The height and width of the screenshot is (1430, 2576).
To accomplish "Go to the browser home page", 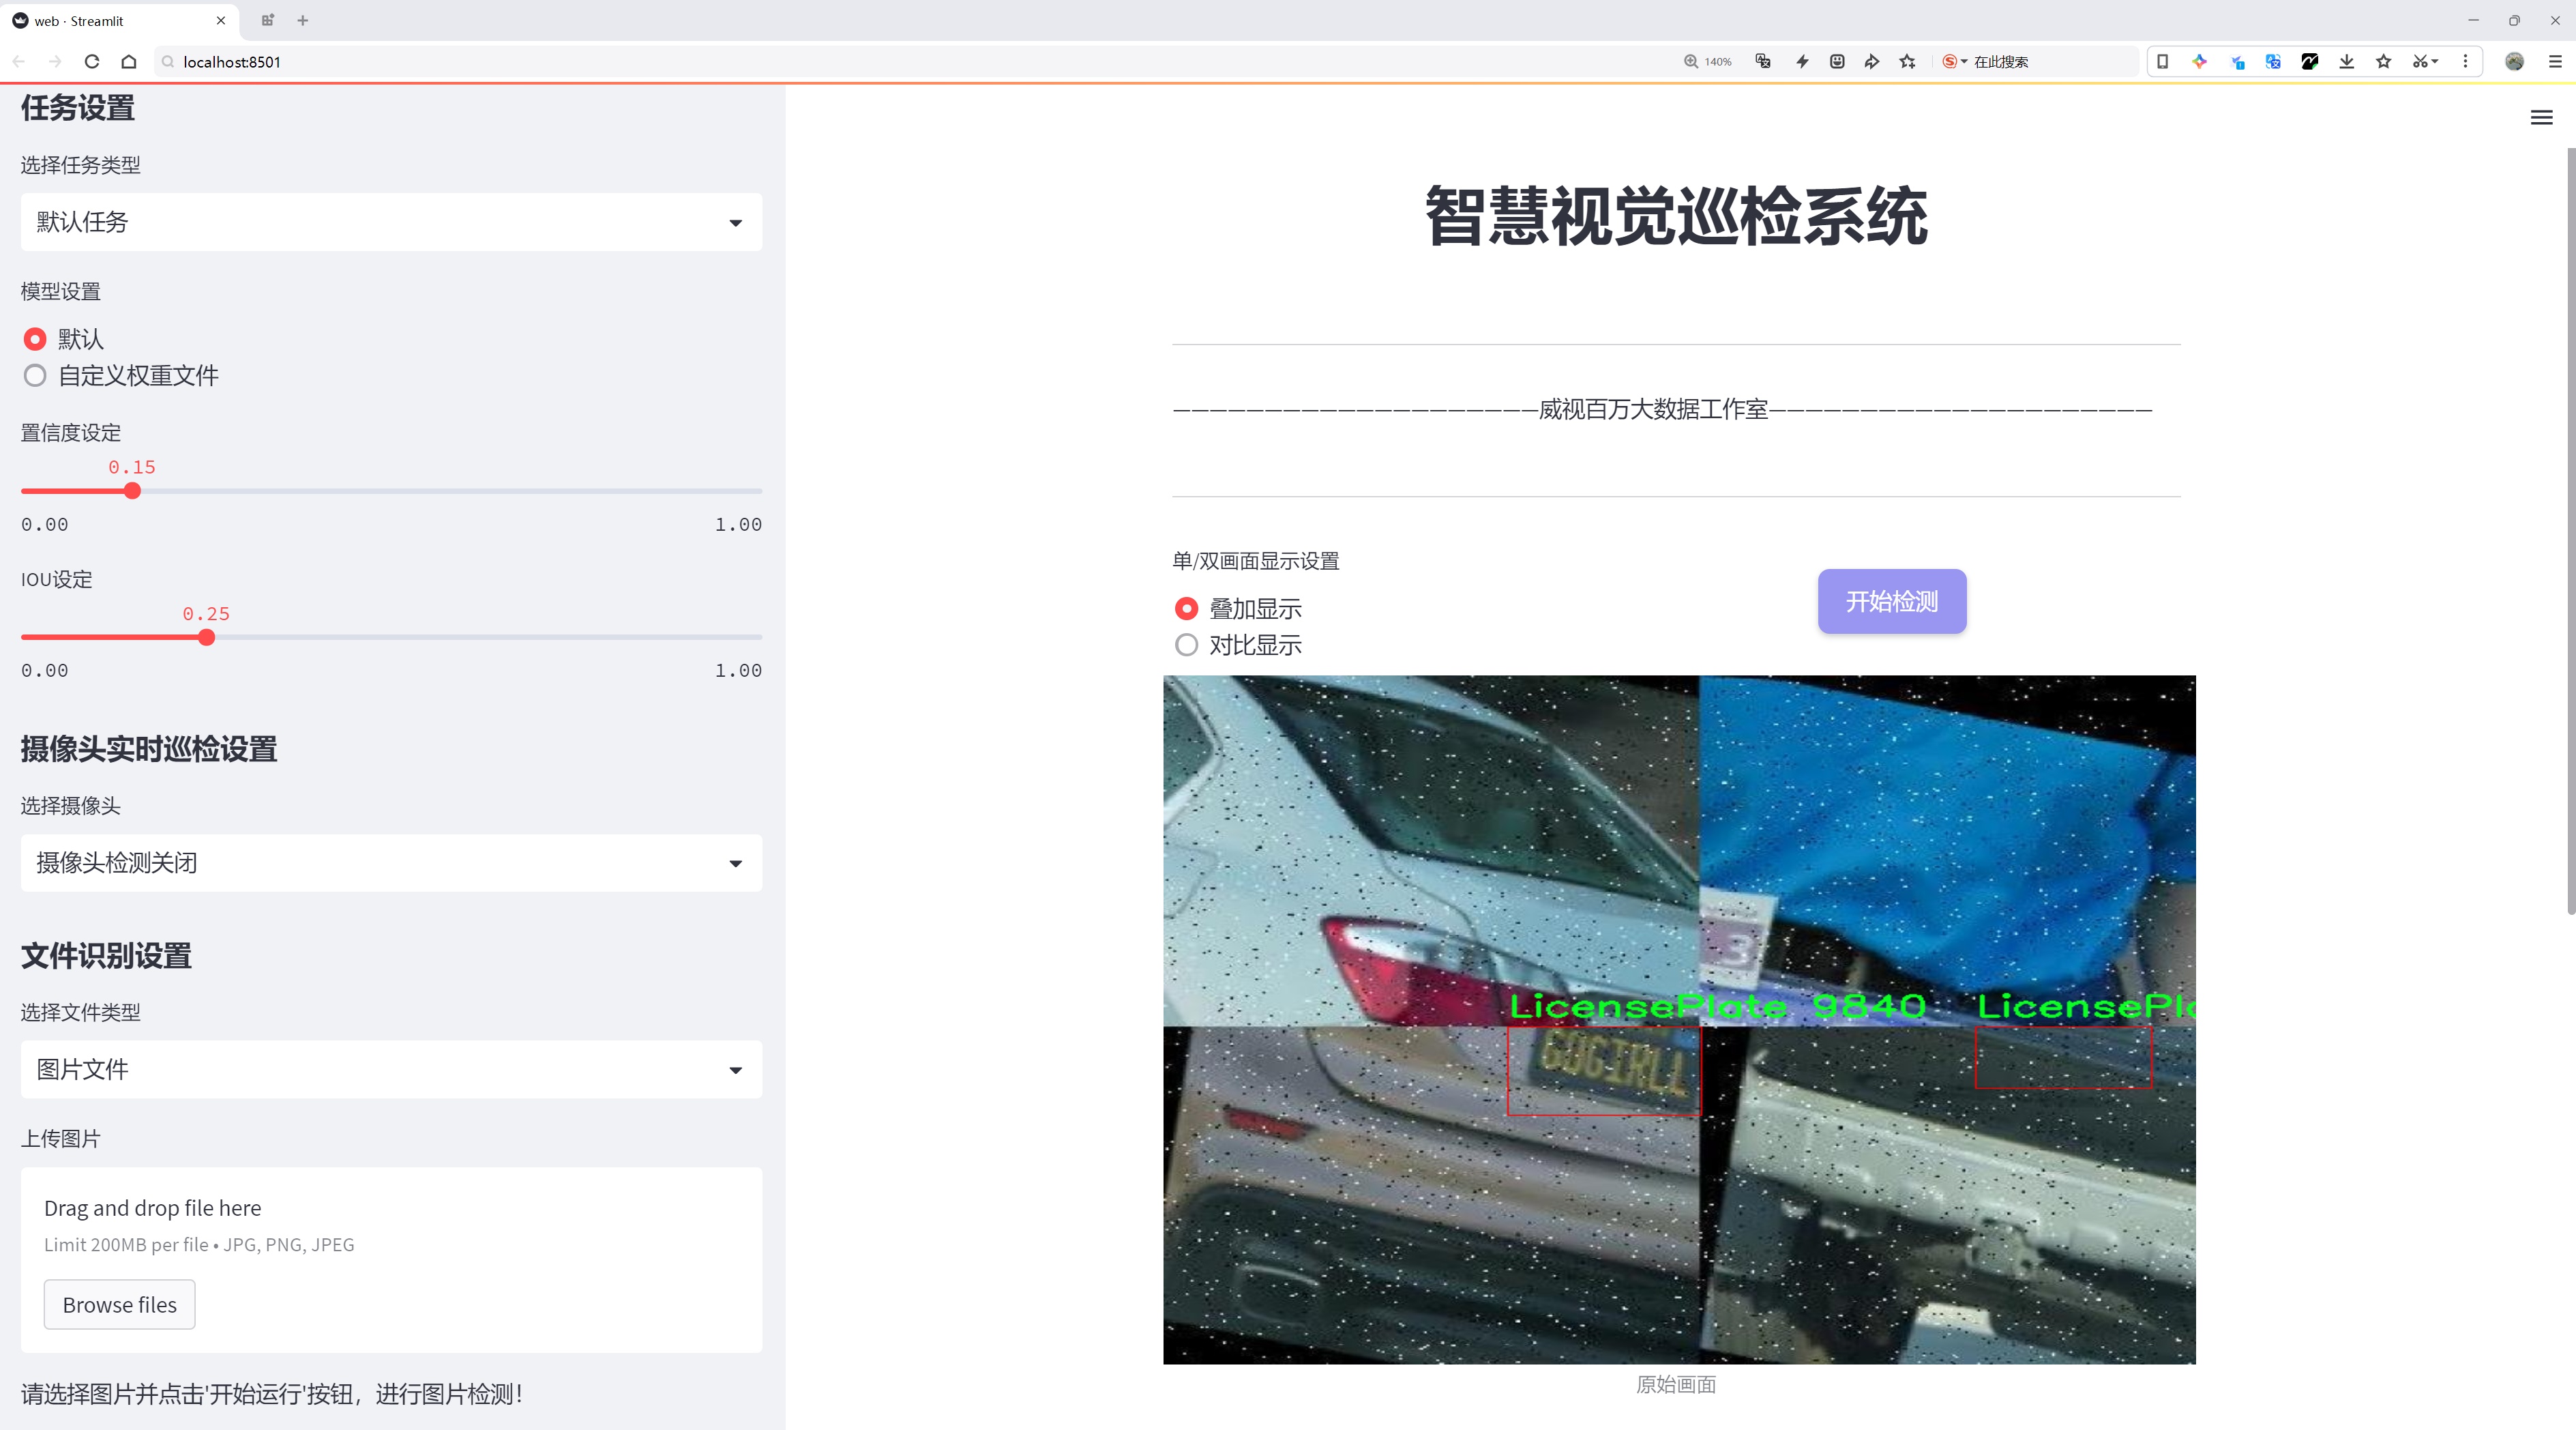I will (129, 62).
